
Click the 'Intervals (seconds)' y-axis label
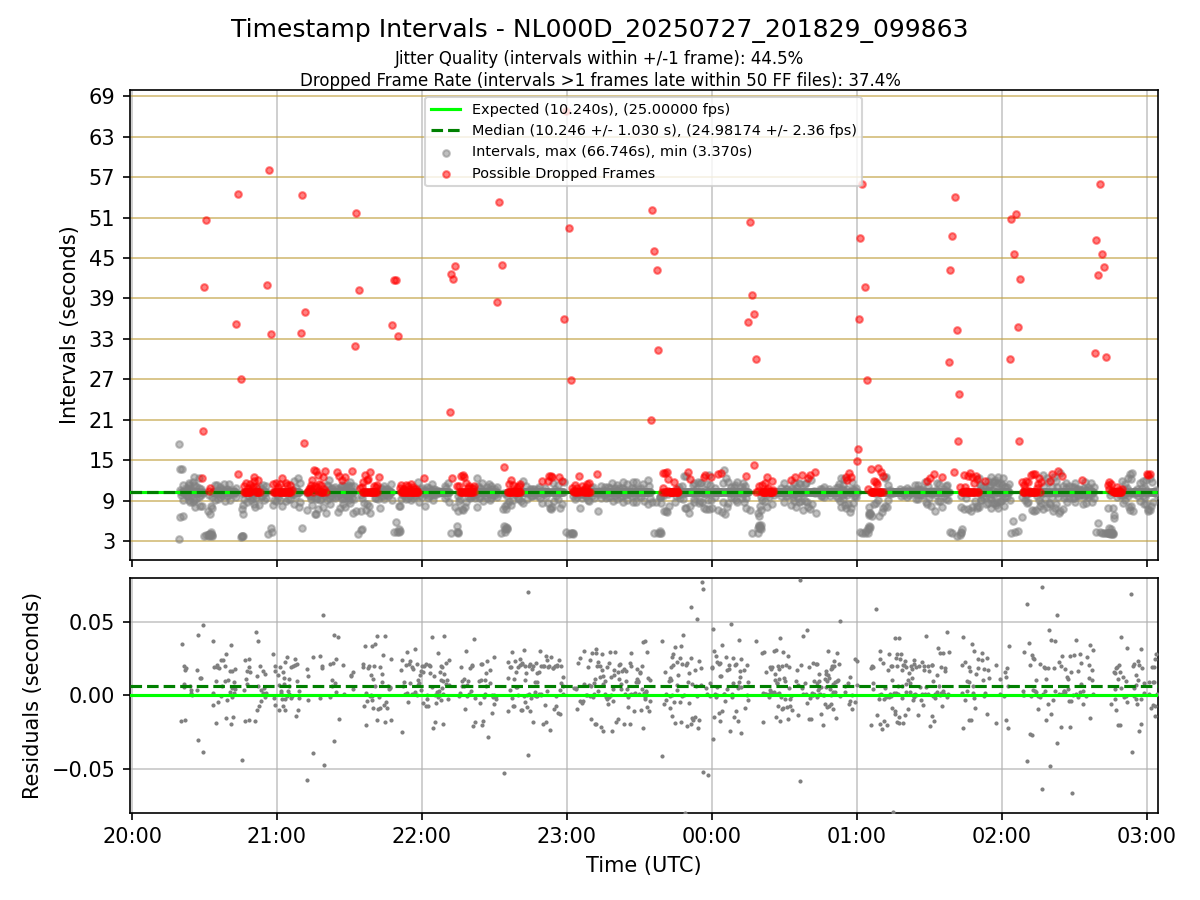coord(68,325)
